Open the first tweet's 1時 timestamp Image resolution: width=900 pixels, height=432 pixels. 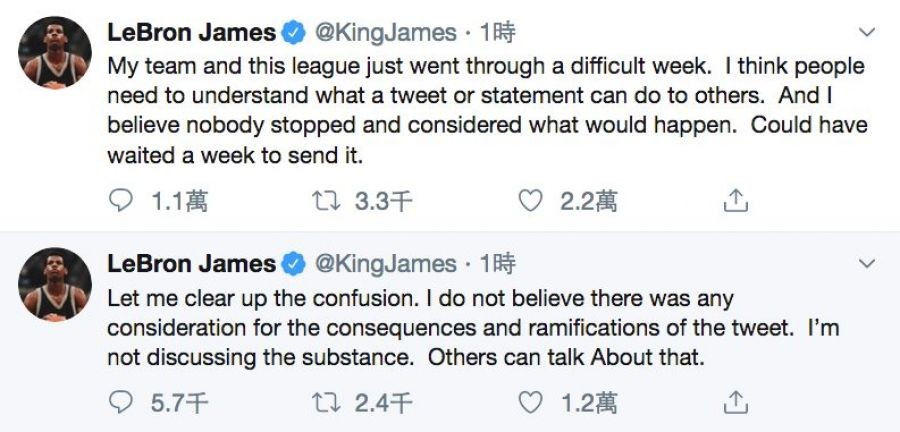coord(497,33)
